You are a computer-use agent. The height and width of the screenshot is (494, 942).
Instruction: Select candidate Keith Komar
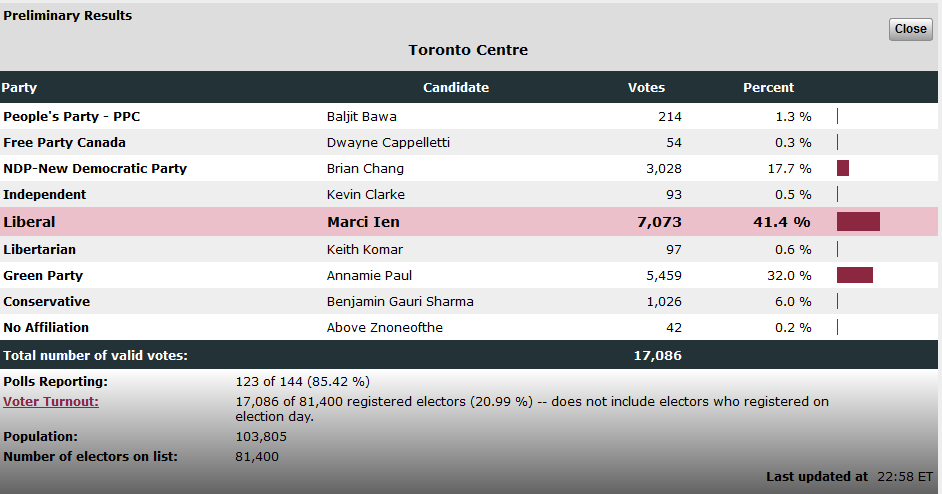tap(363, 249)
